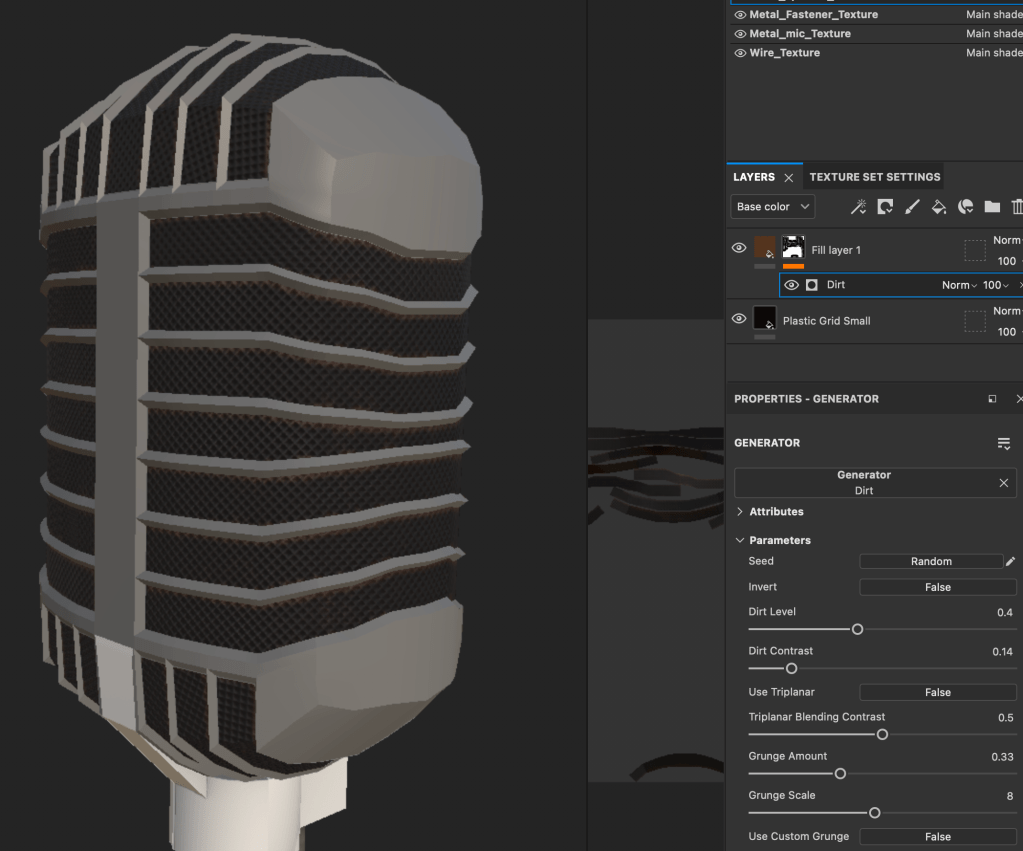Screen dimensions: 1023x851
Task: Switch to Texture Set Settings tab
Action: (x=874, y=177)
